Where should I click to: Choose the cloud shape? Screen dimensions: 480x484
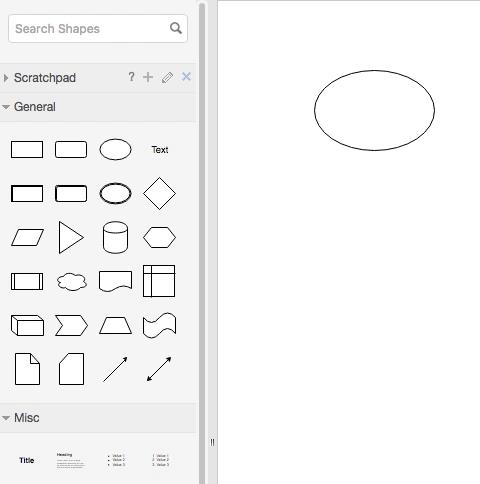(72, 282)
